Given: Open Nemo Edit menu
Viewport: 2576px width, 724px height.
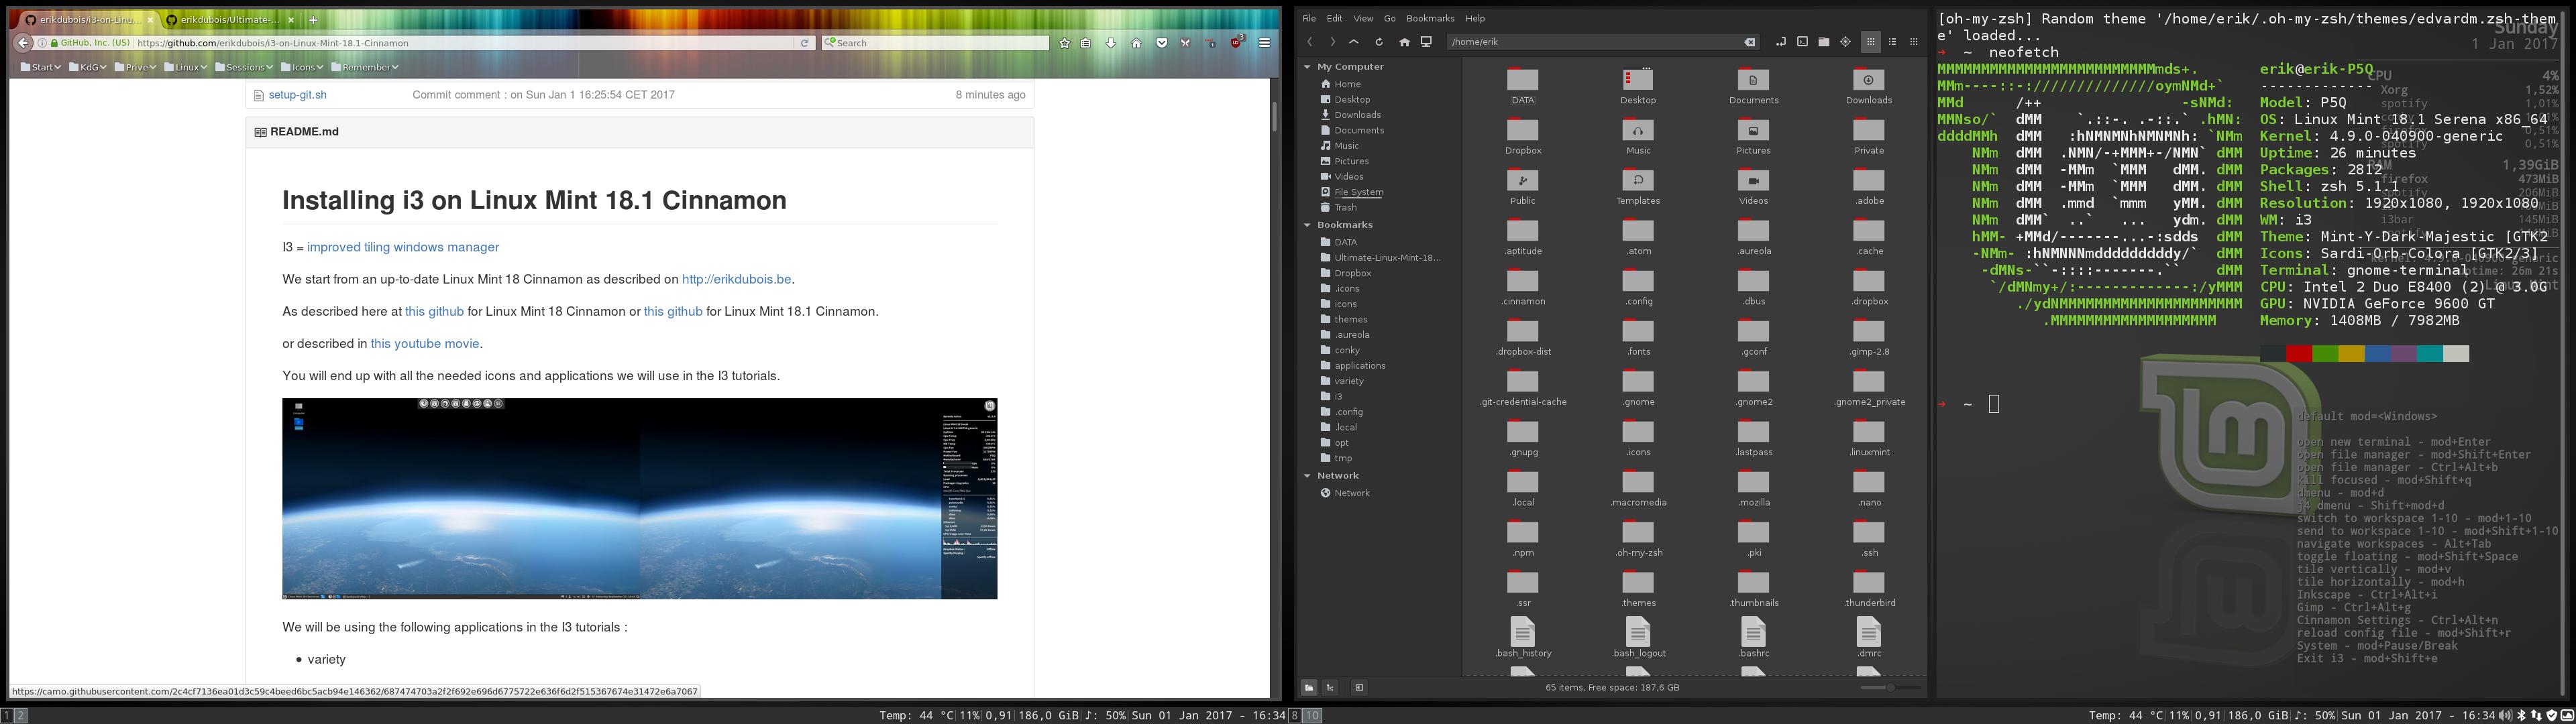Looking at the screenshot, I should 1334,18.
